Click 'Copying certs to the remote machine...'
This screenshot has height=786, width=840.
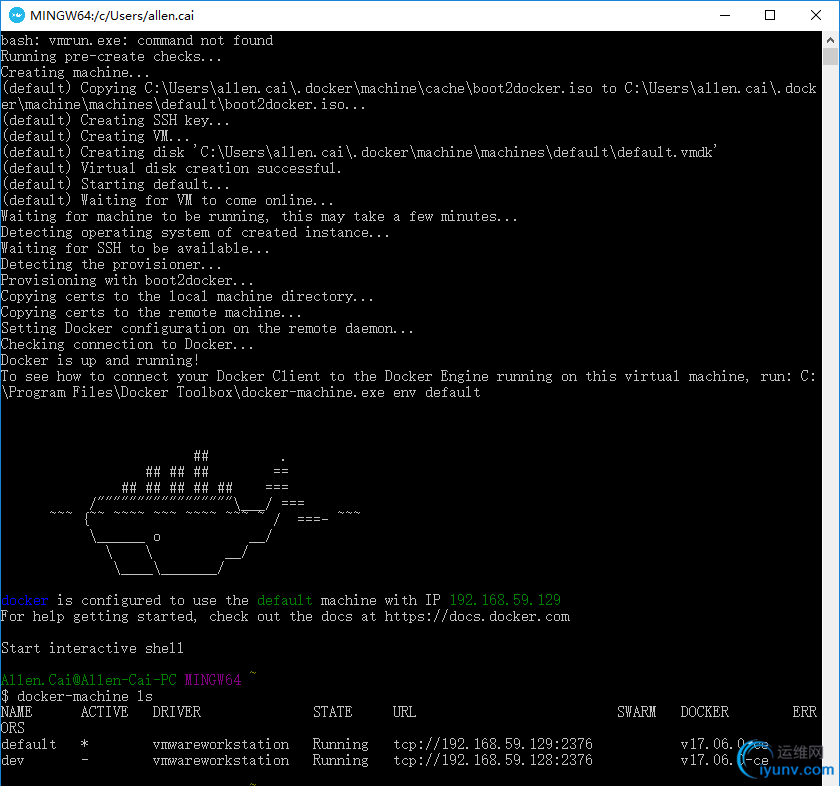pos(152,313)
